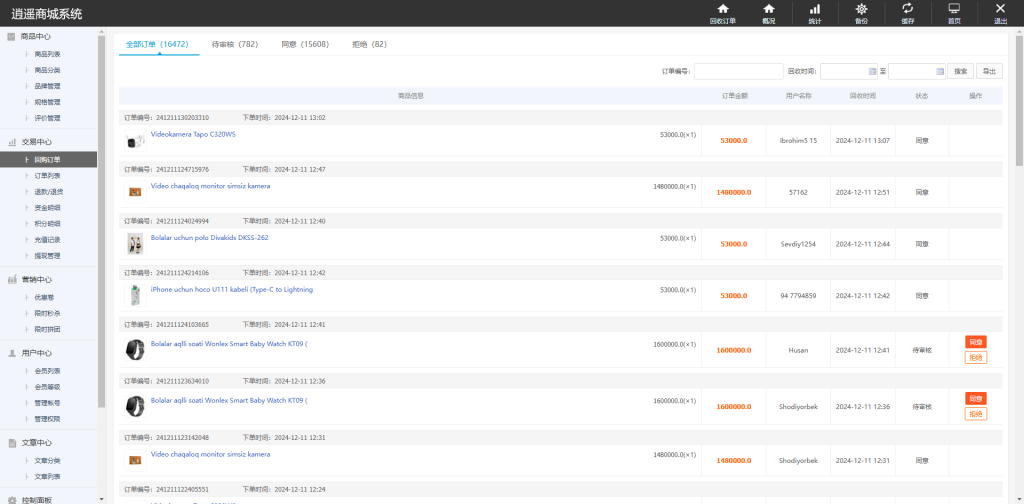Open the 统计 statistics bar chart icon

(814, 9)
